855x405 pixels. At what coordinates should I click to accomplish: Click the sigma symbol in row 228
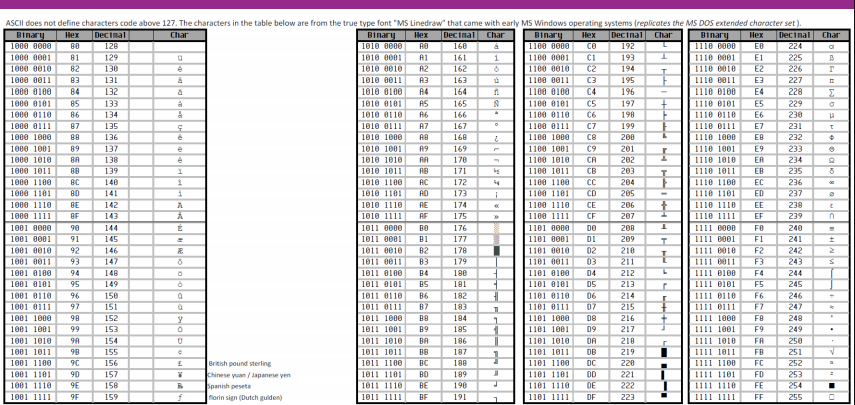coord(832,90)
